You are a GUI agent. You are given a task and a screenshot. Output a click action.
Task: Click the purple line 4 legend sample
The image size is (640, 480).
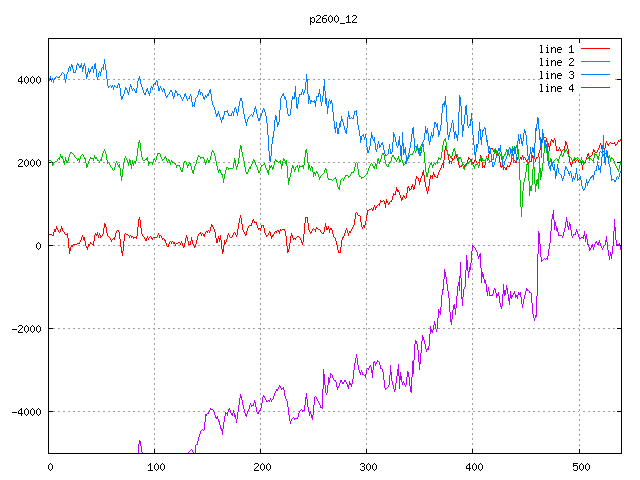point(595,88)
